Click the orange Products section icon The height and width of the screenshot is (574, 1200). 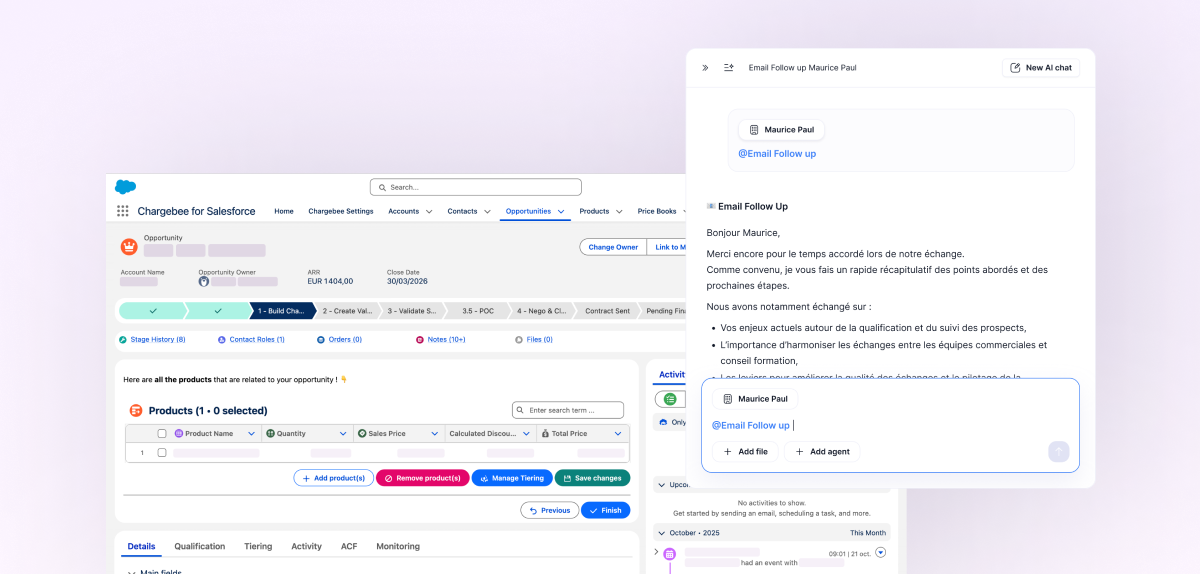click(136, 410)
